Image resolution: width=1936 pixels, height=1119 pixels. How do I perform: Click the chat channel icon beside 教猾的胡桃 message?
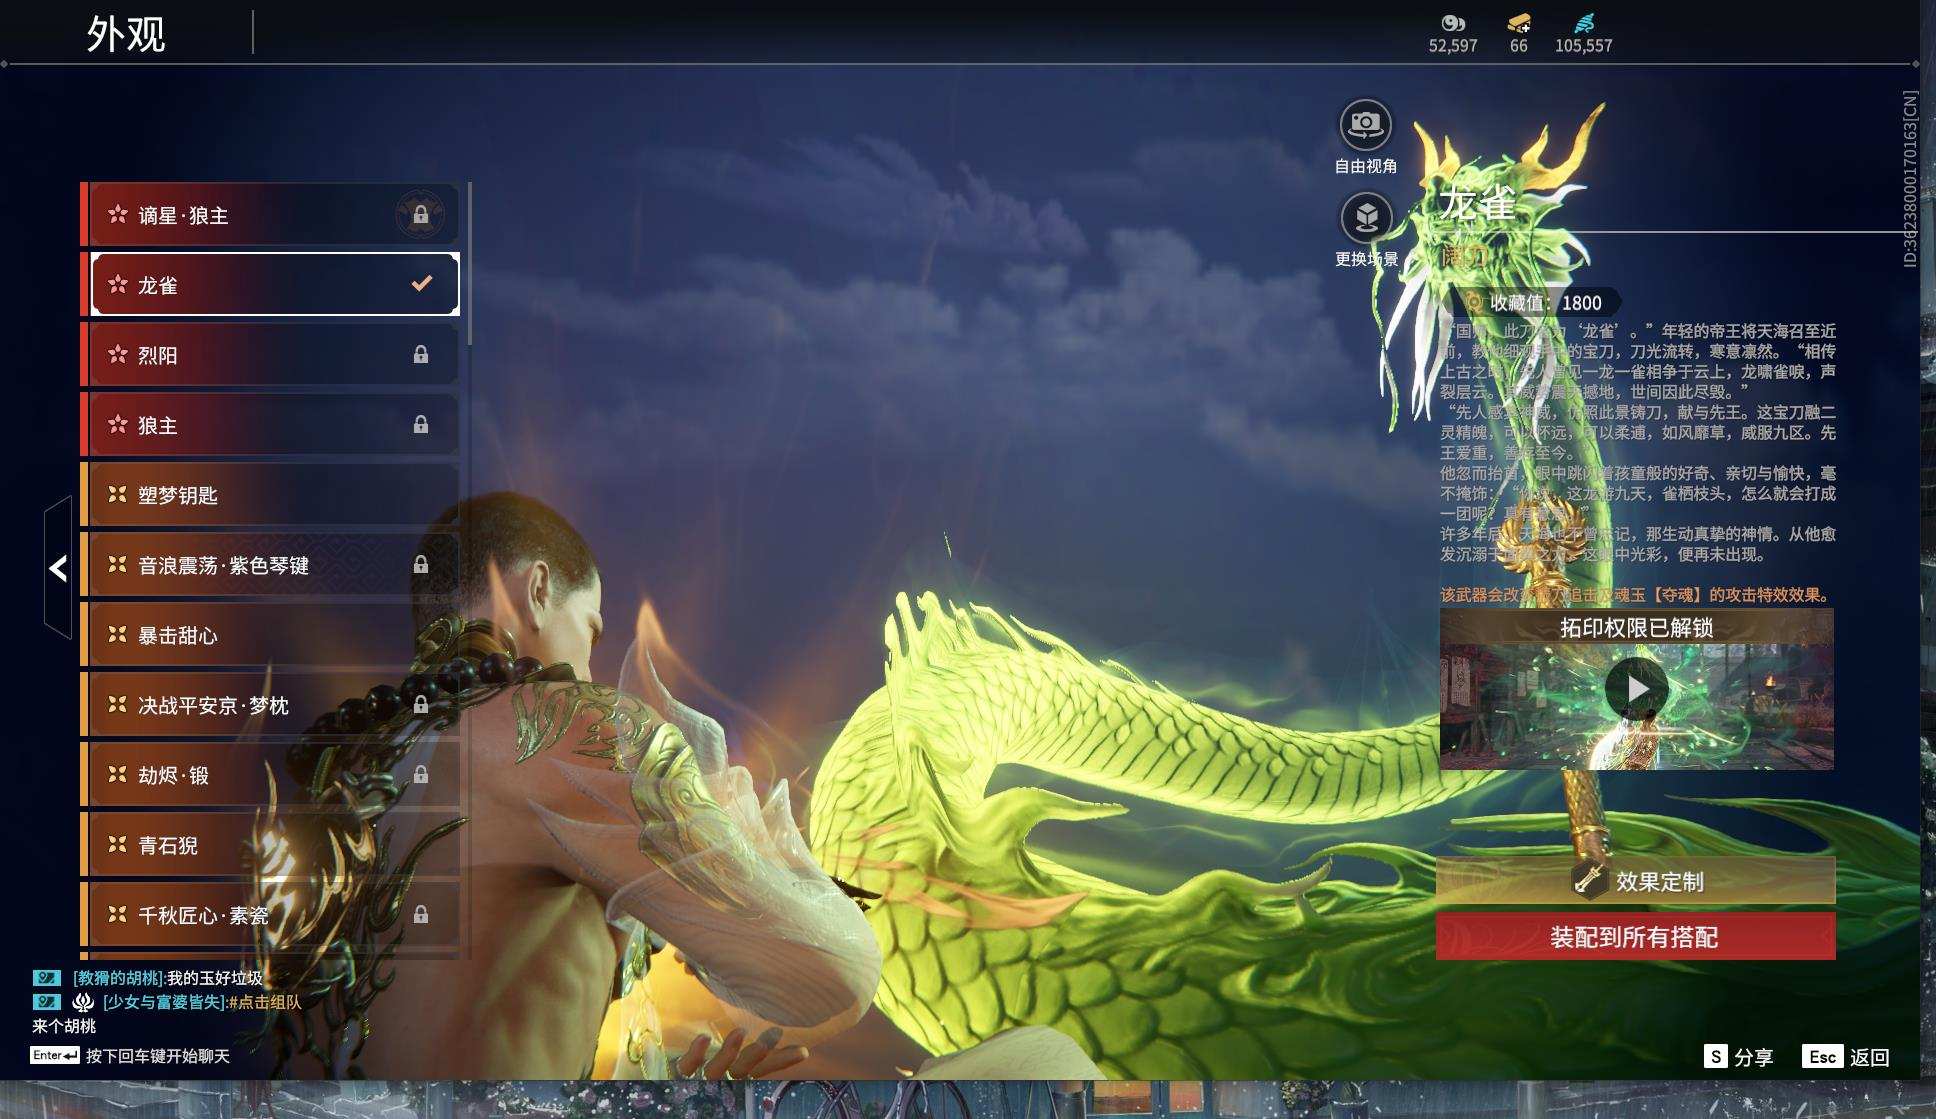point(46,978)
